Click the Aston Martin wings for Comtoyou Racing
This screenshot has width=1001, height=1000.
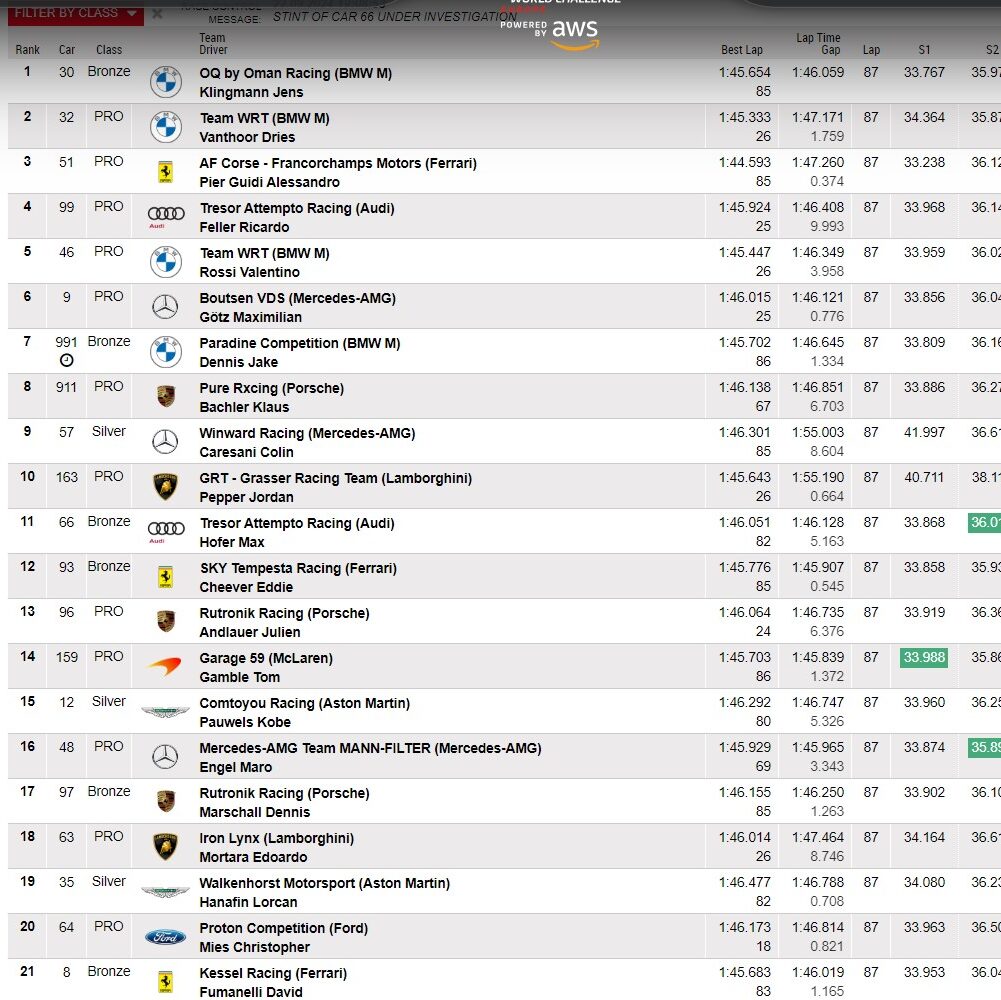tap(165, 712)
